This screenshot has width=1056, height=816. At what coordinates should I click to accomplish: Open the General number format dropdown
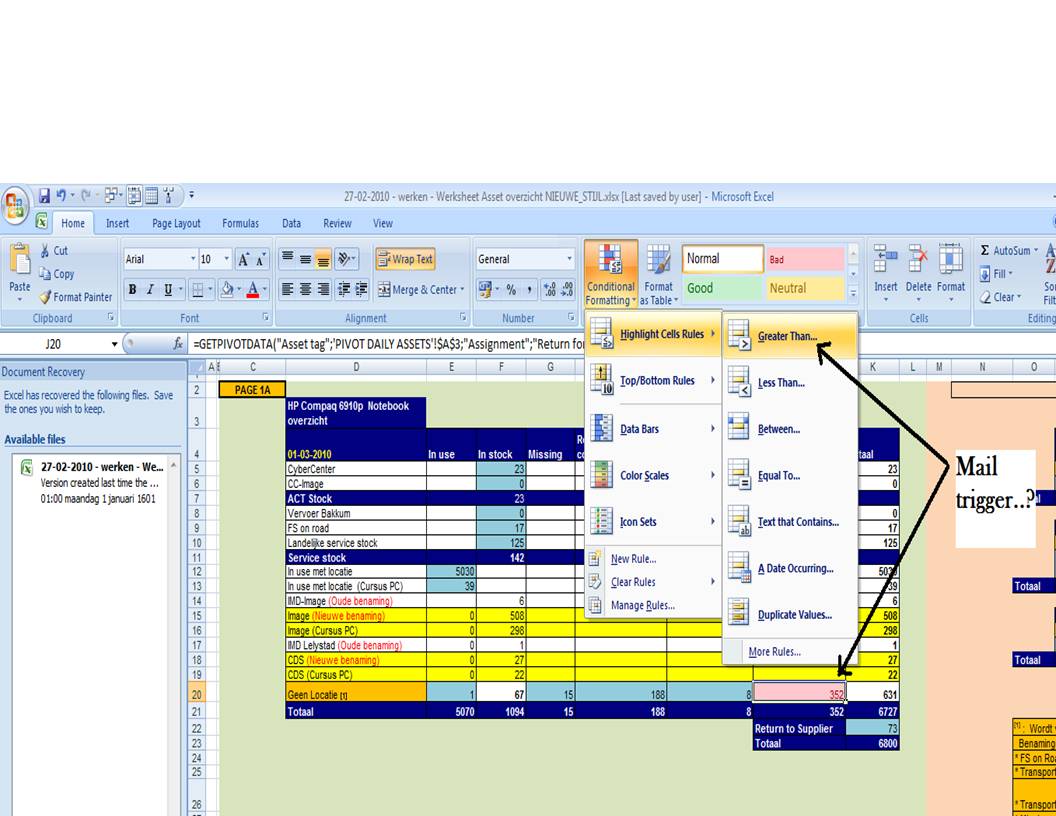[569, 259]
